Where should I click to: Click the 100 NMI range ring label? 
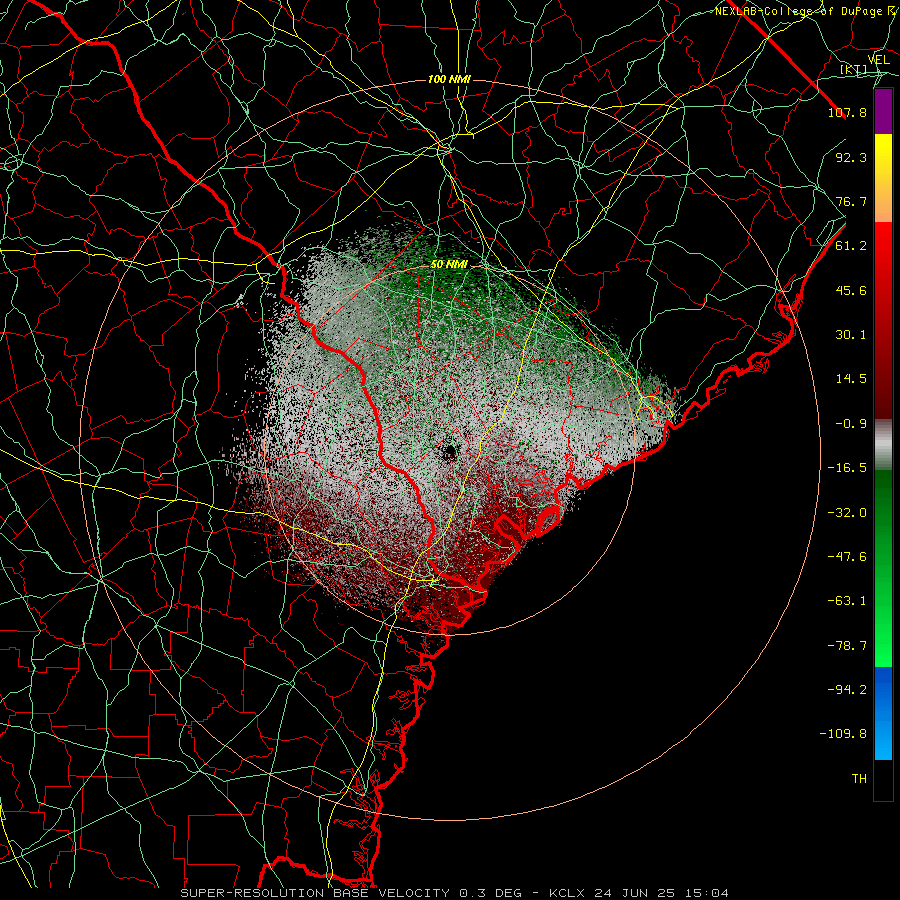pyautogui.click(x=449, y=79)
